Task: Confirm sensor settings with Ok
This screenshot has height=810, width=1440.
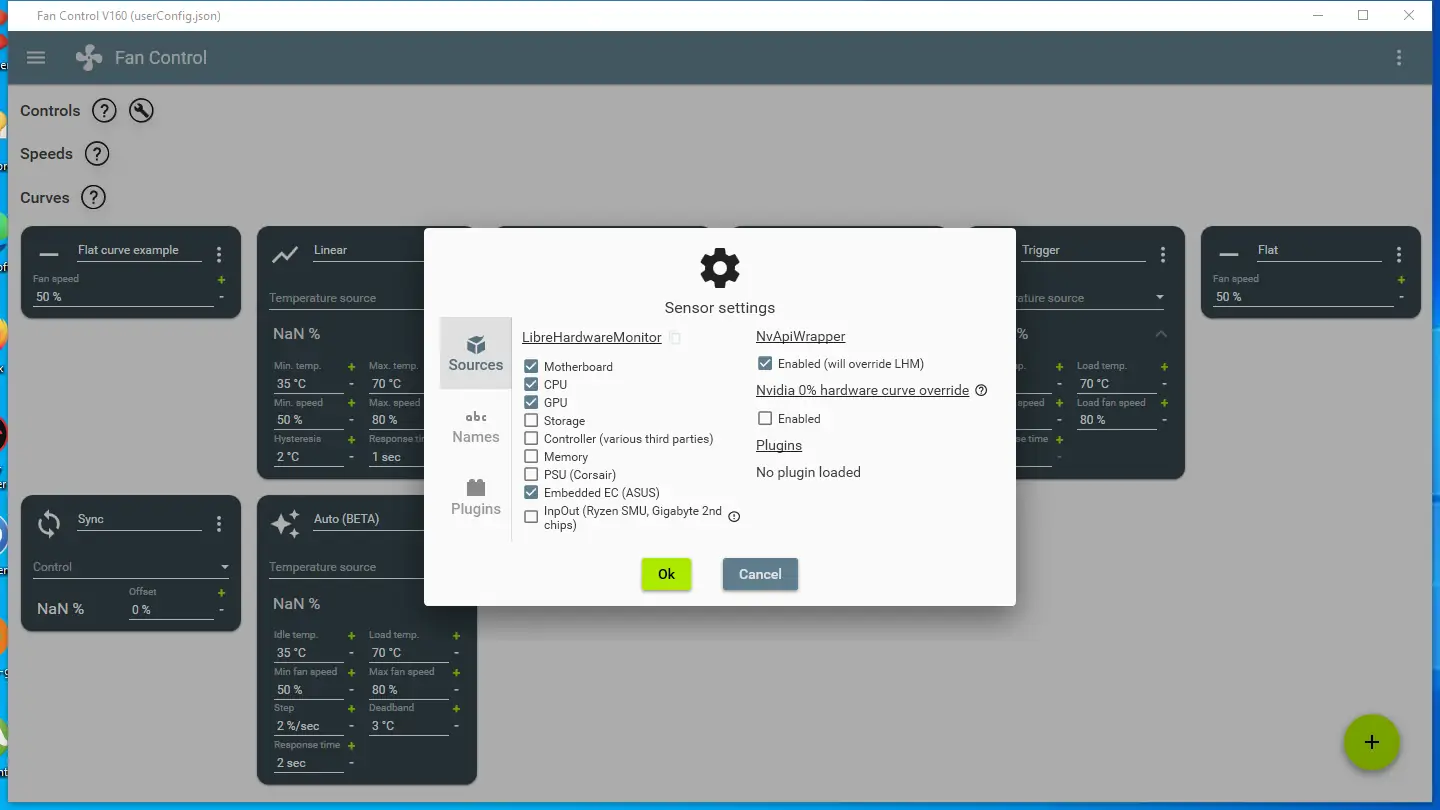Action: tap(667, 574)
